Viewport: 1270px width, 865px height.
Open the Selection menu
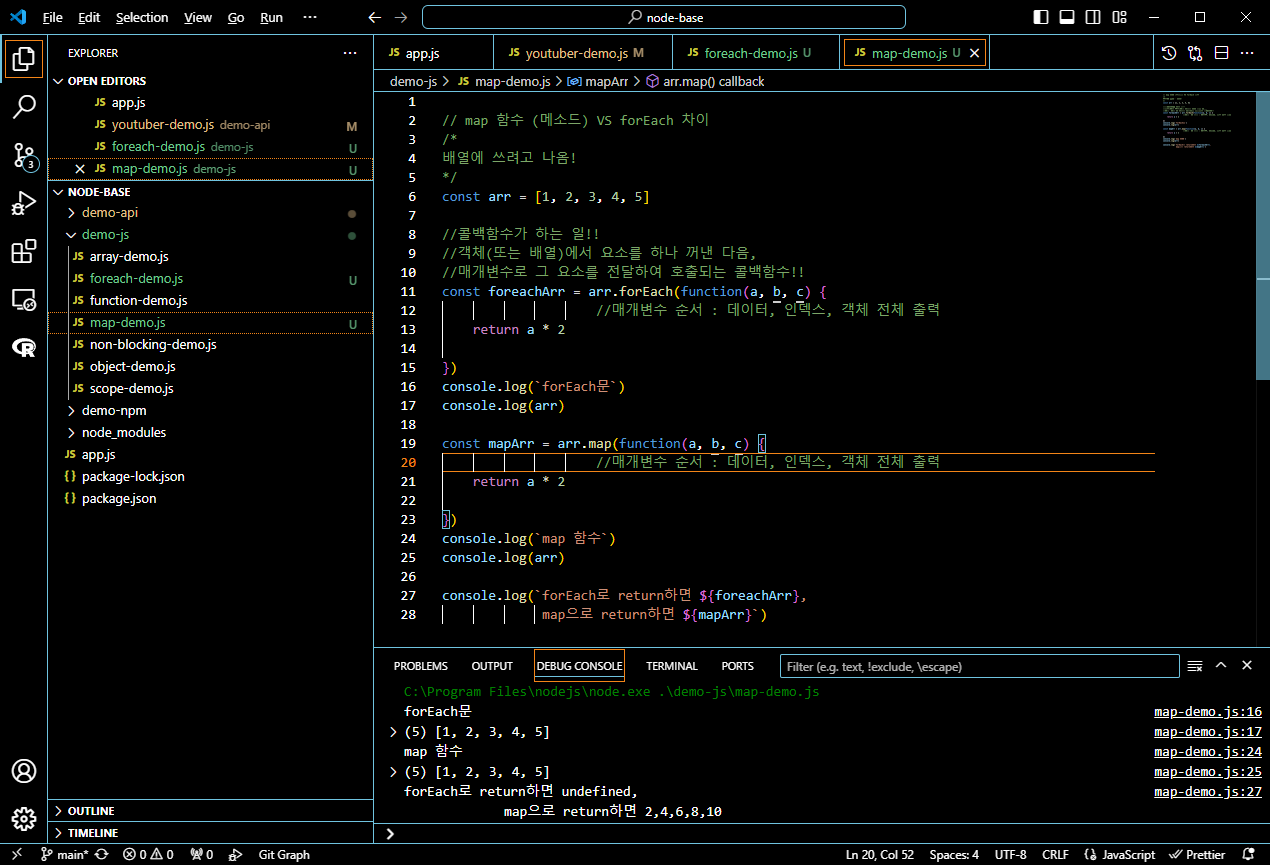pos(142,18)
